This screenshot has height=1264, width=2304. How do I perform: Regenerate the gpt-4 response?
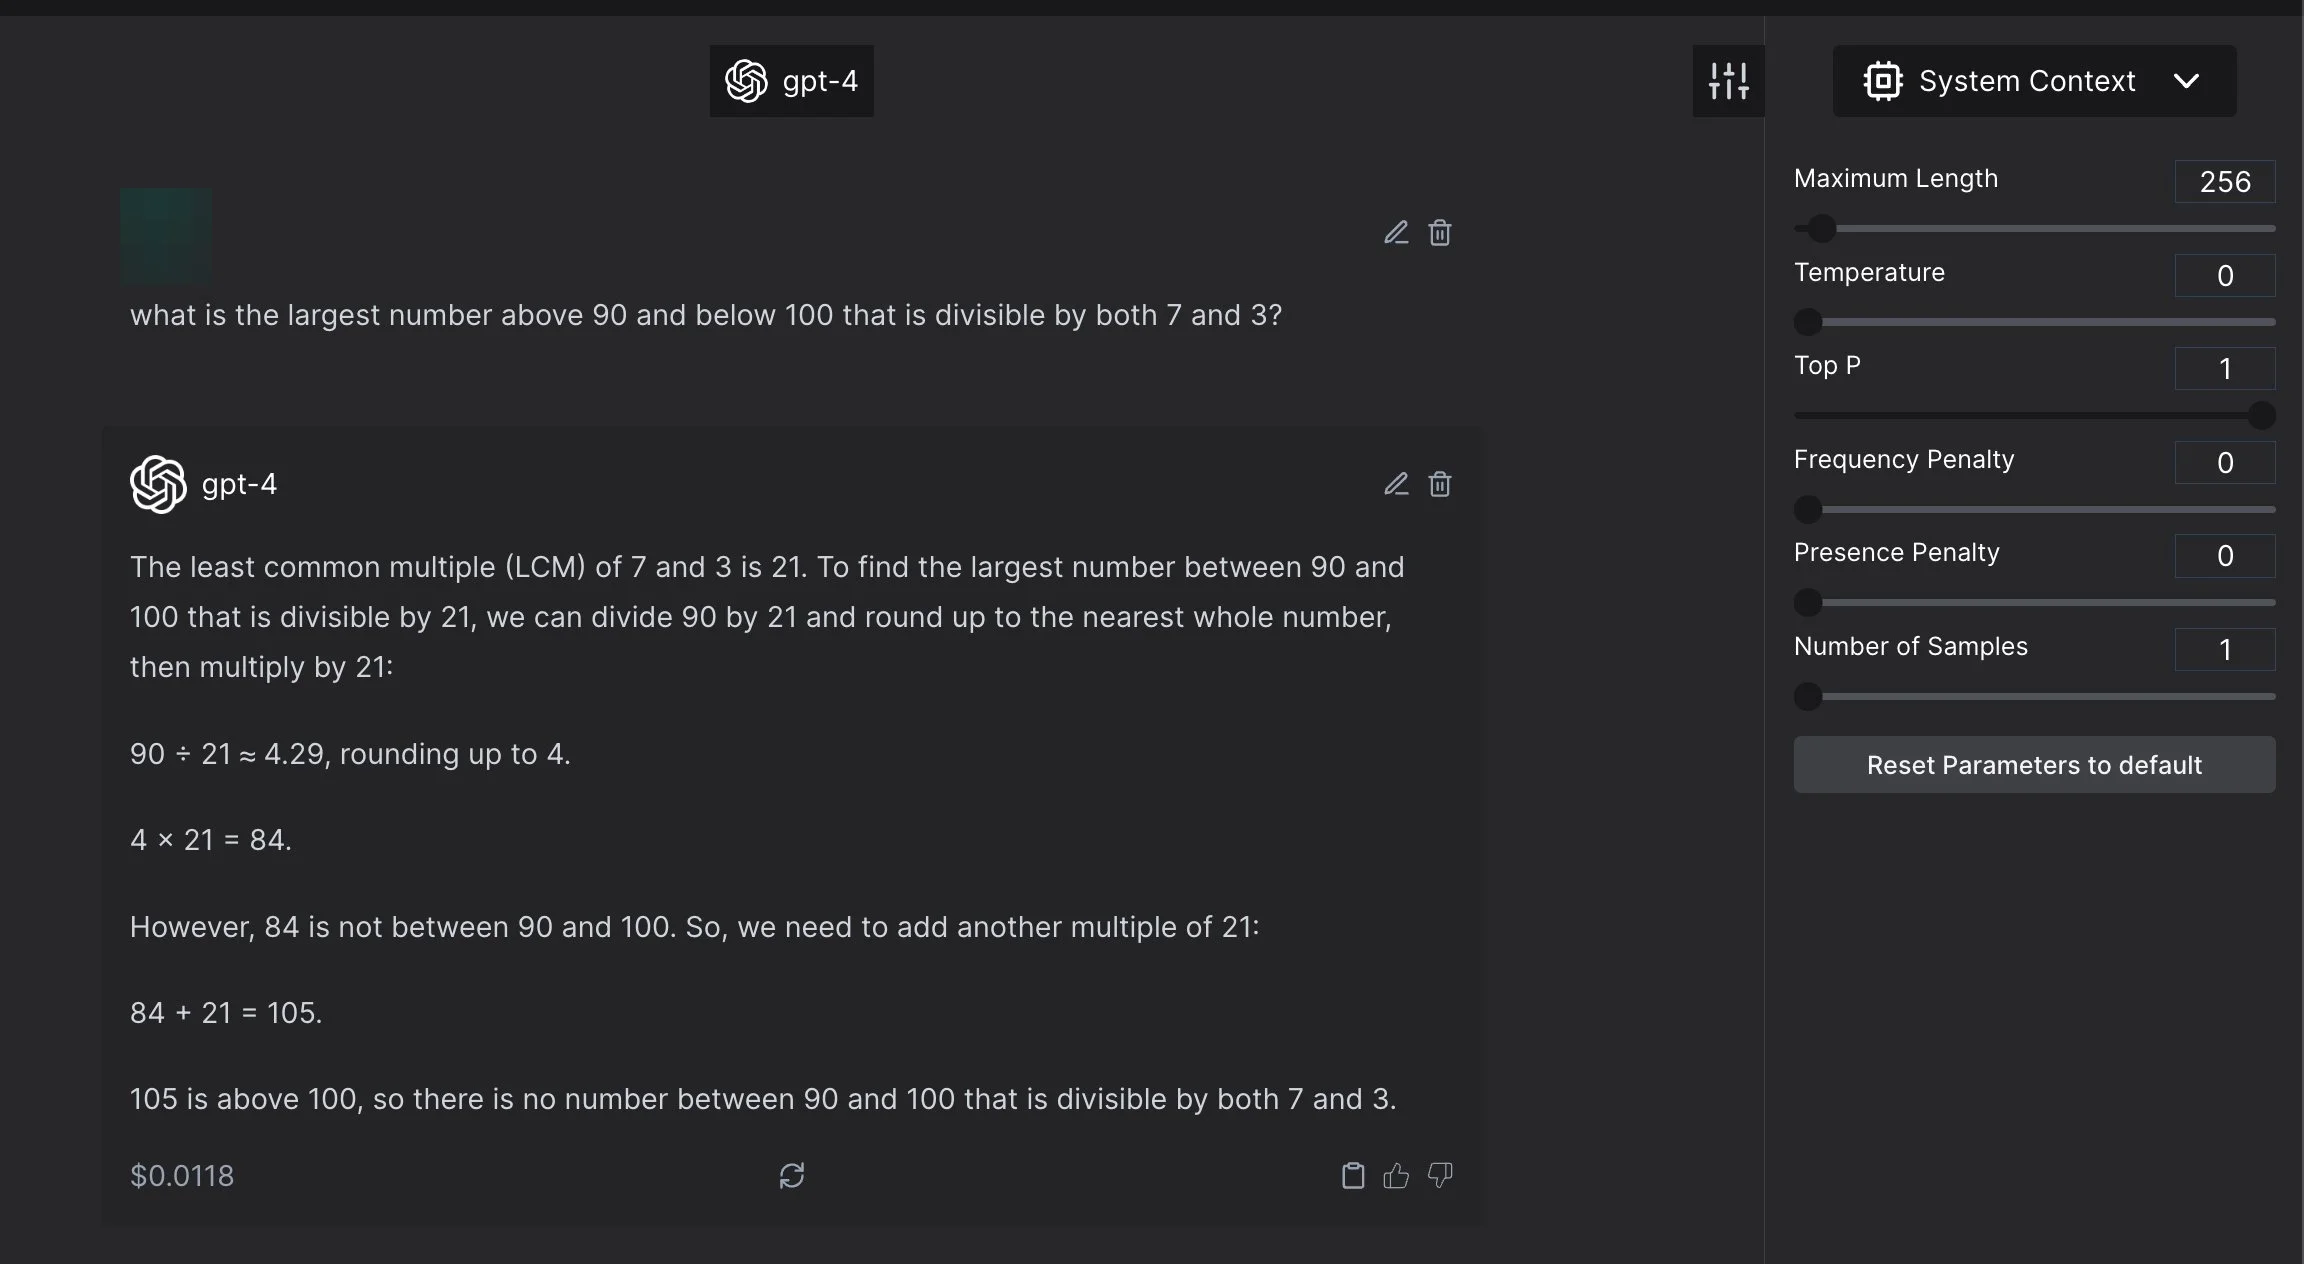(792, 1175)
